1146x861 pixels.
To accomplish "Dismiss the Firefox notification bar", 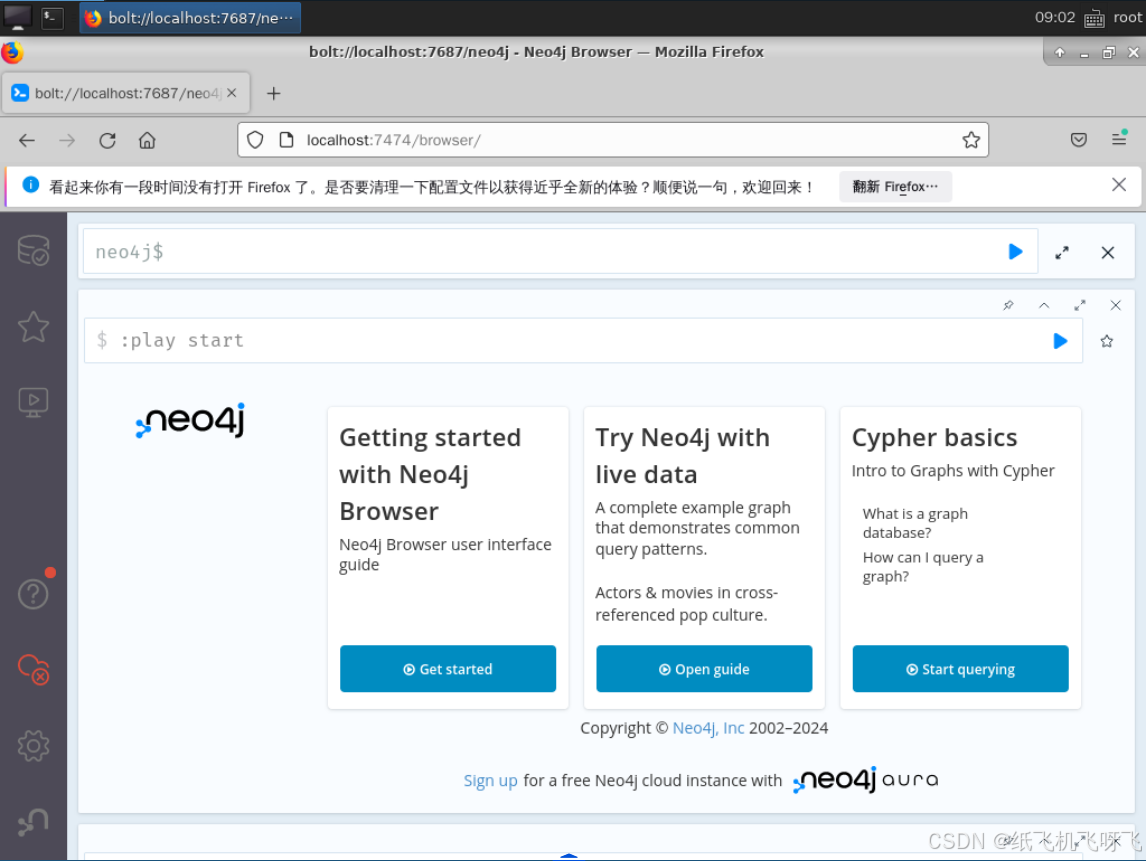I will 1119,185.
